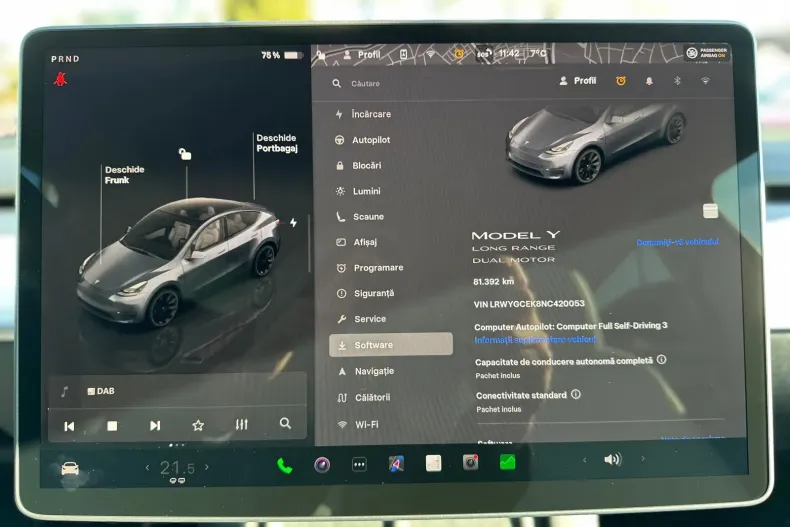Tap the DAB media source label
Screen dimensions: 790x527
point(101,391)
